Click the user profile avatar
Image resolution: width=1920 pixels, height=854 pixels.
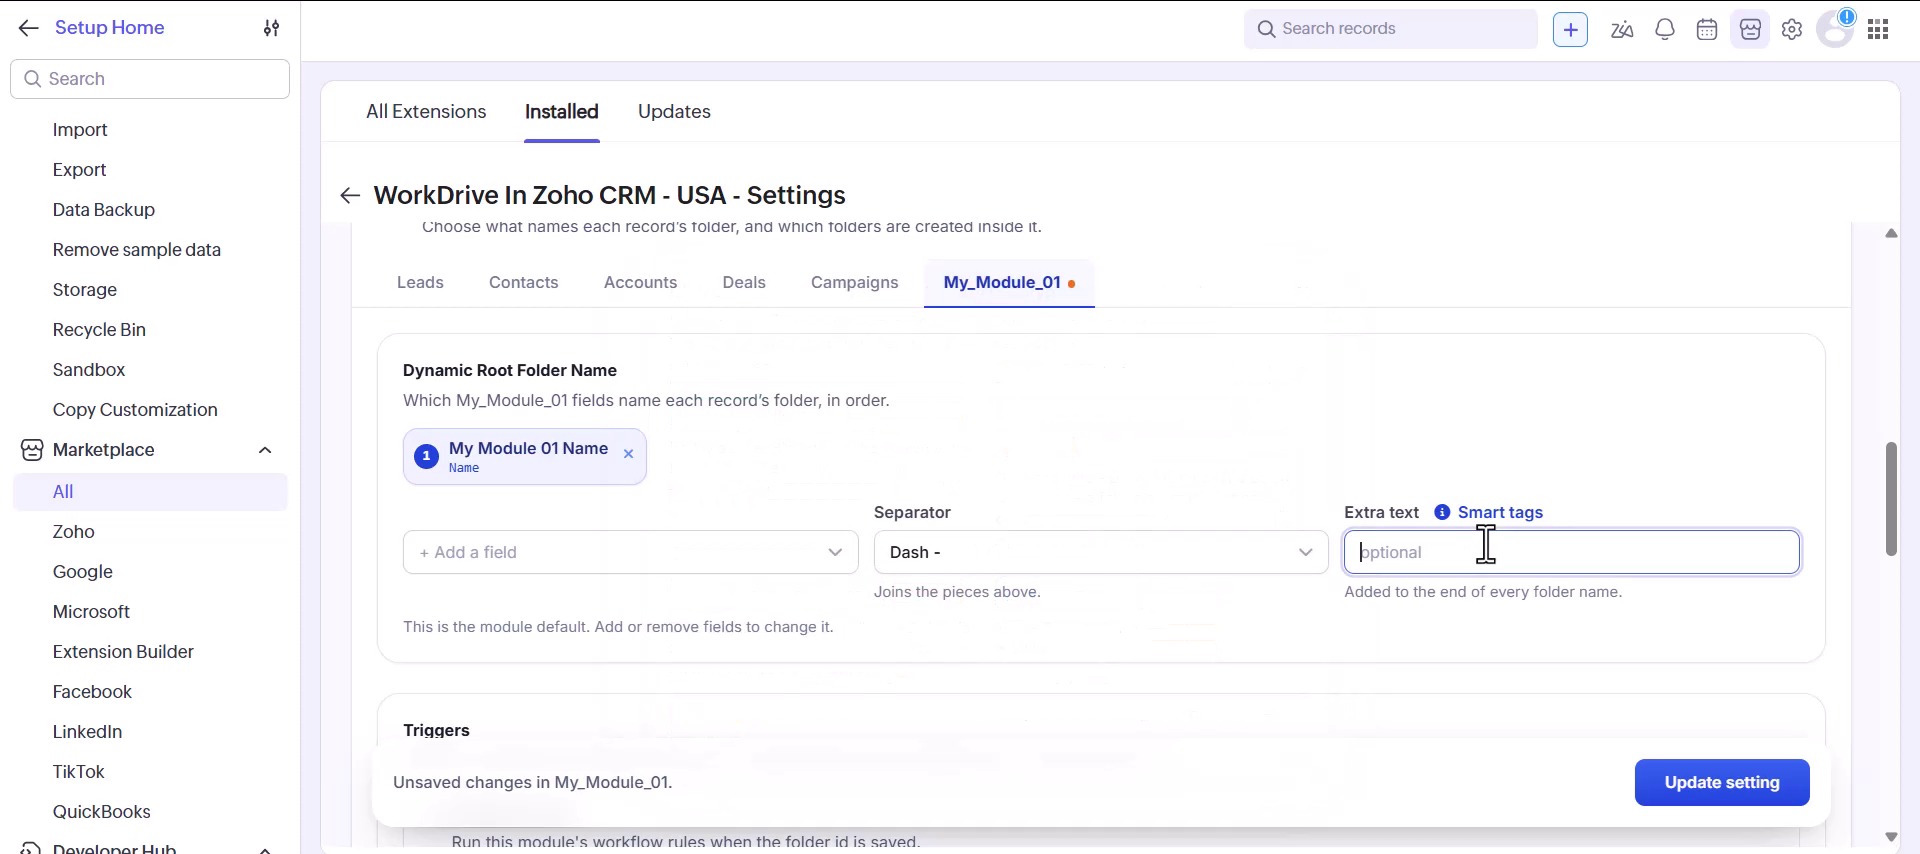click(1836, 29)
